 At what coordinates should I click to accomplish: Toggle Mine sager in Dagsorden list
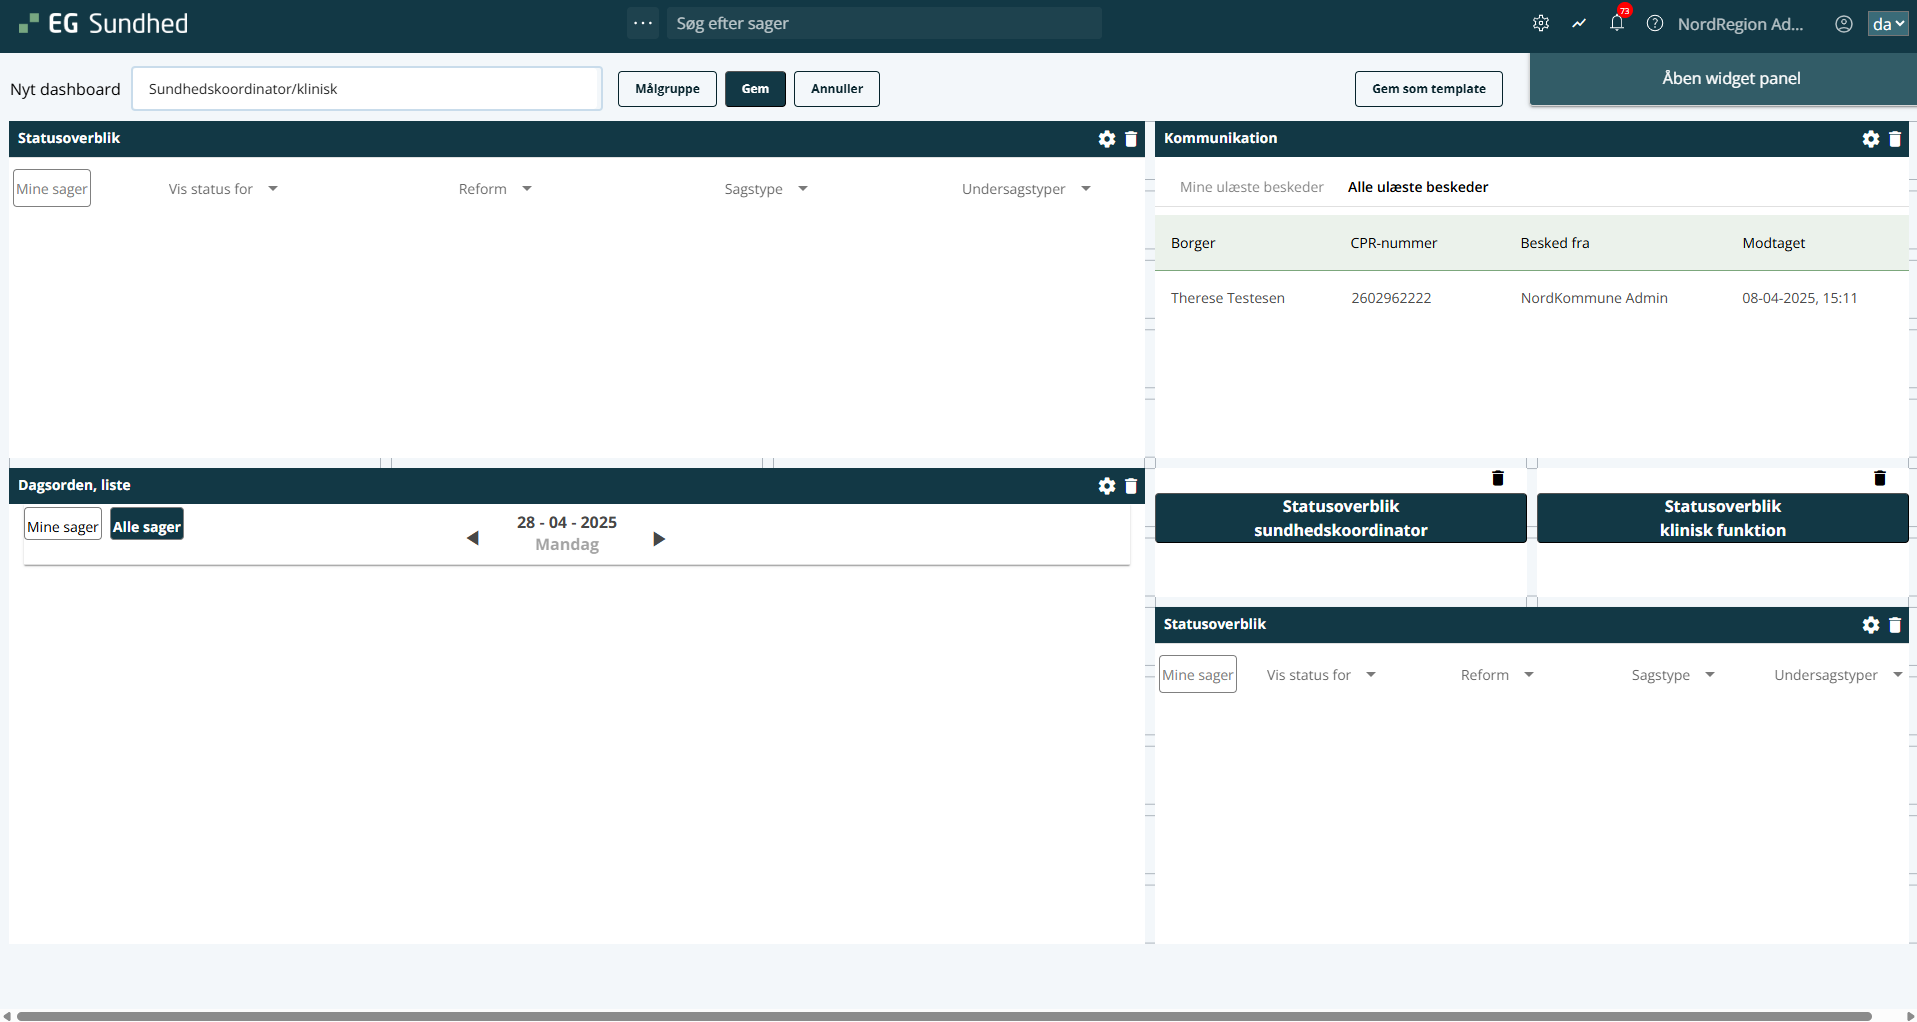63,526
